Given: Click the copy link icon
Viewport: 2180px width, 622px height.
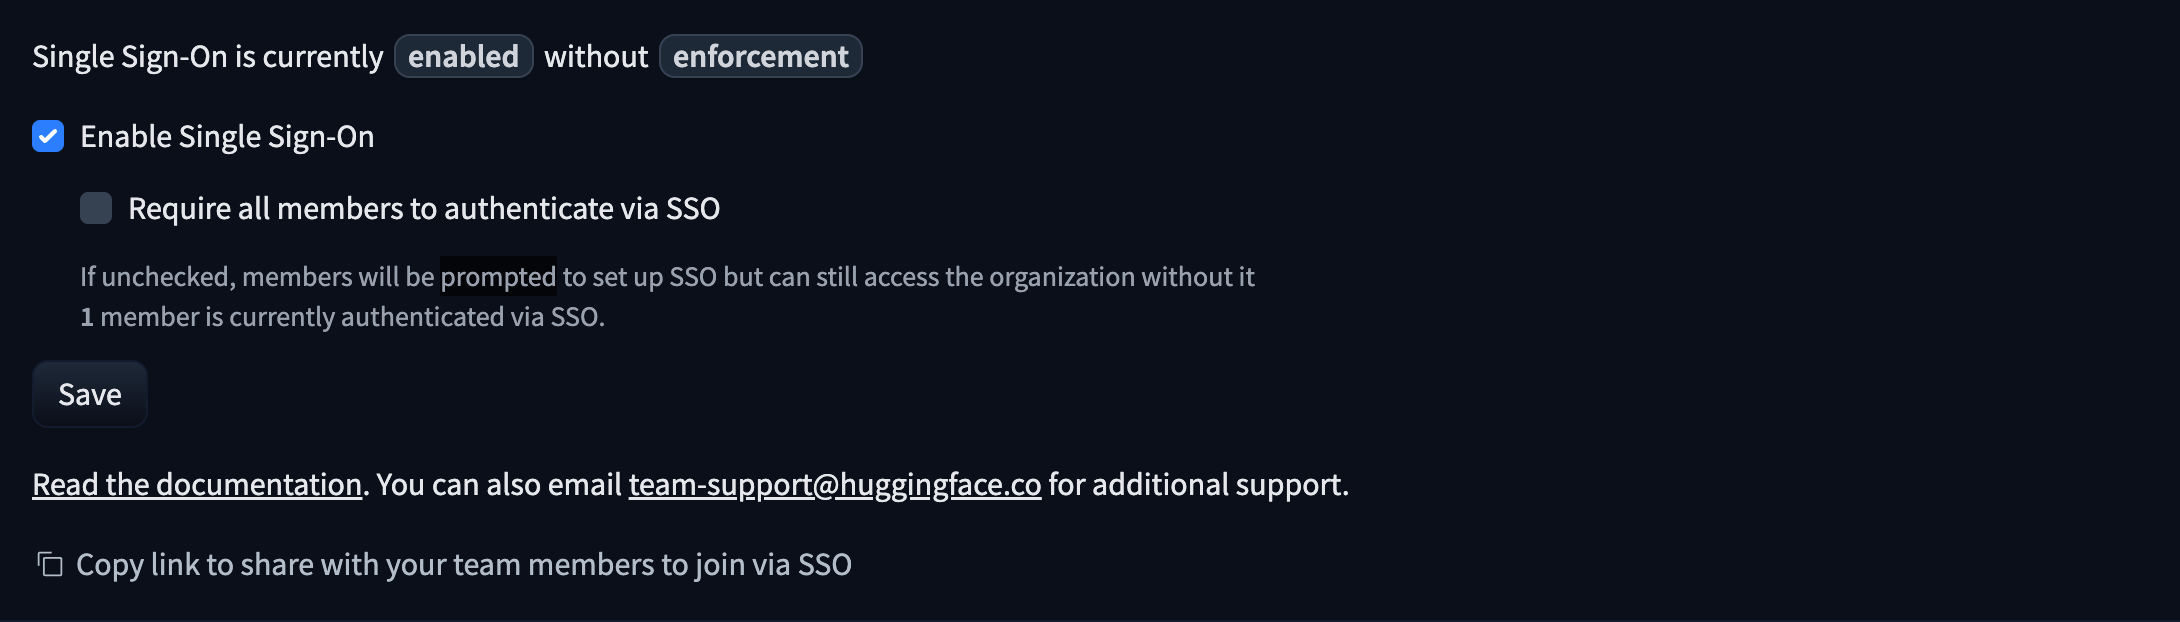Looking at the screenshot, I should [x=50, y=565].
